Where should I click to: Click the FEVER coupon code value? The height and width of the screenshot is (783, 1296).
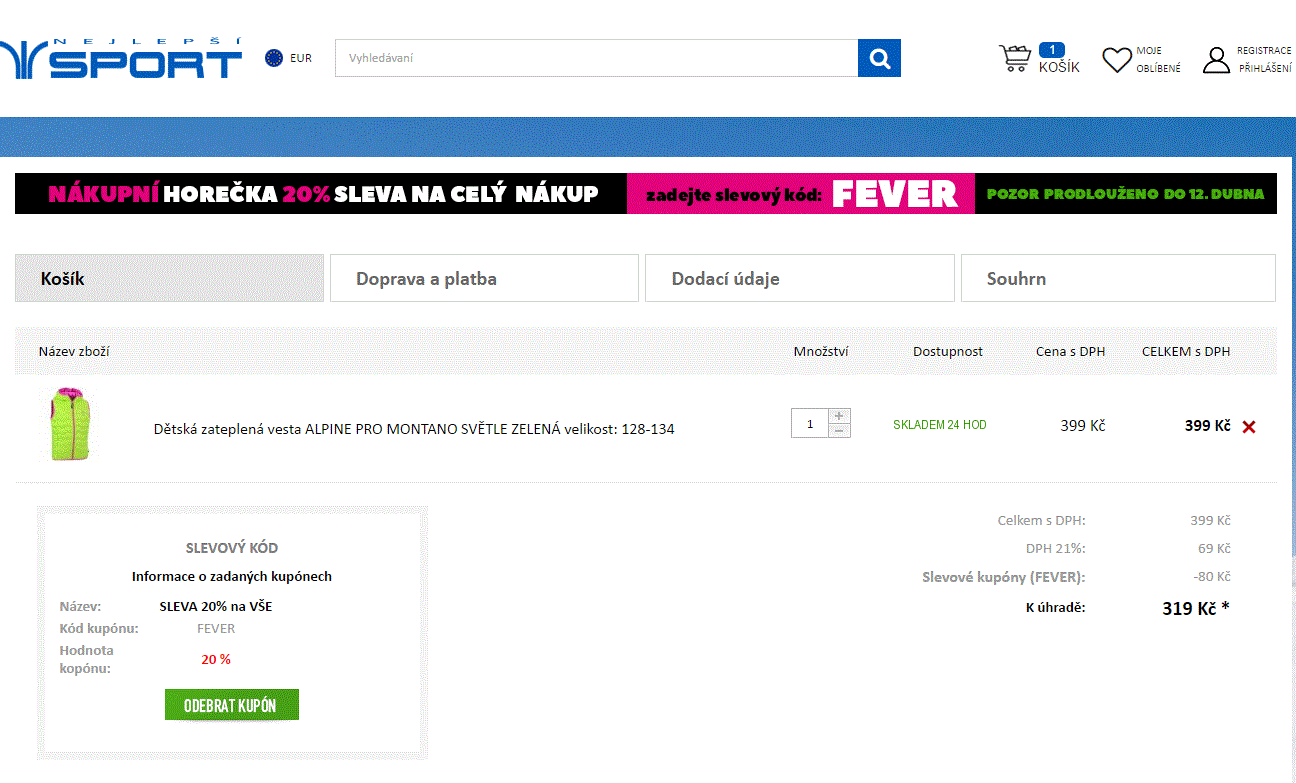(x=216, y=629)
